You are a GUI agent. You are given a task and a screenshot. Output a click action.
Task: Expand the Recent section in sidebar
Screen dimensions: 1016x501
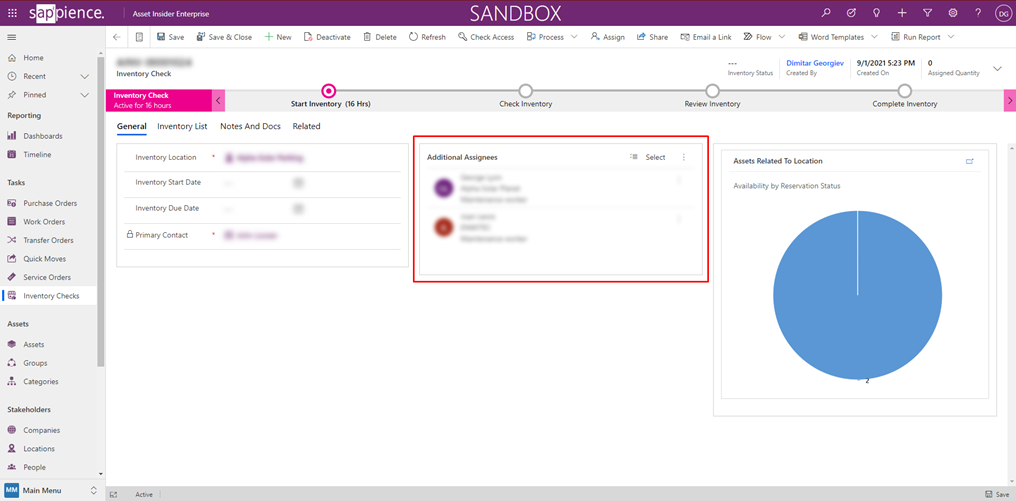tap(85, 76)
